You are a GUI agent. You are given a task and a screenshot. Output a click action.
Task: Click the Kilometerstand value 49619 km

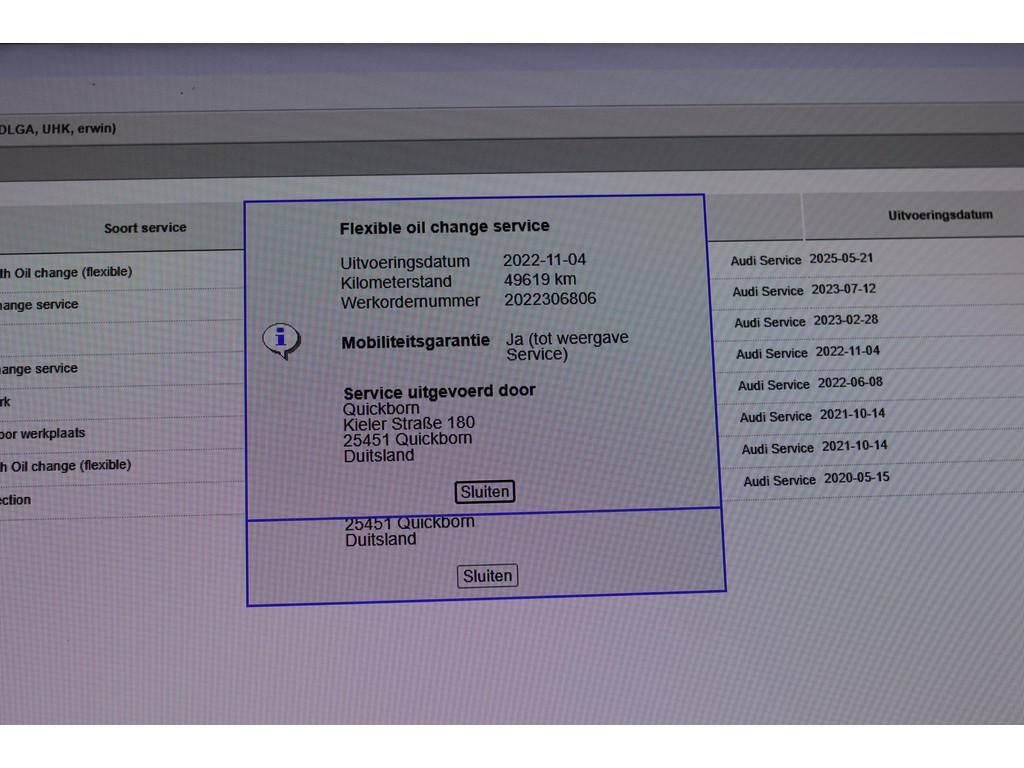pyautogui.click(x=540, y=280)
